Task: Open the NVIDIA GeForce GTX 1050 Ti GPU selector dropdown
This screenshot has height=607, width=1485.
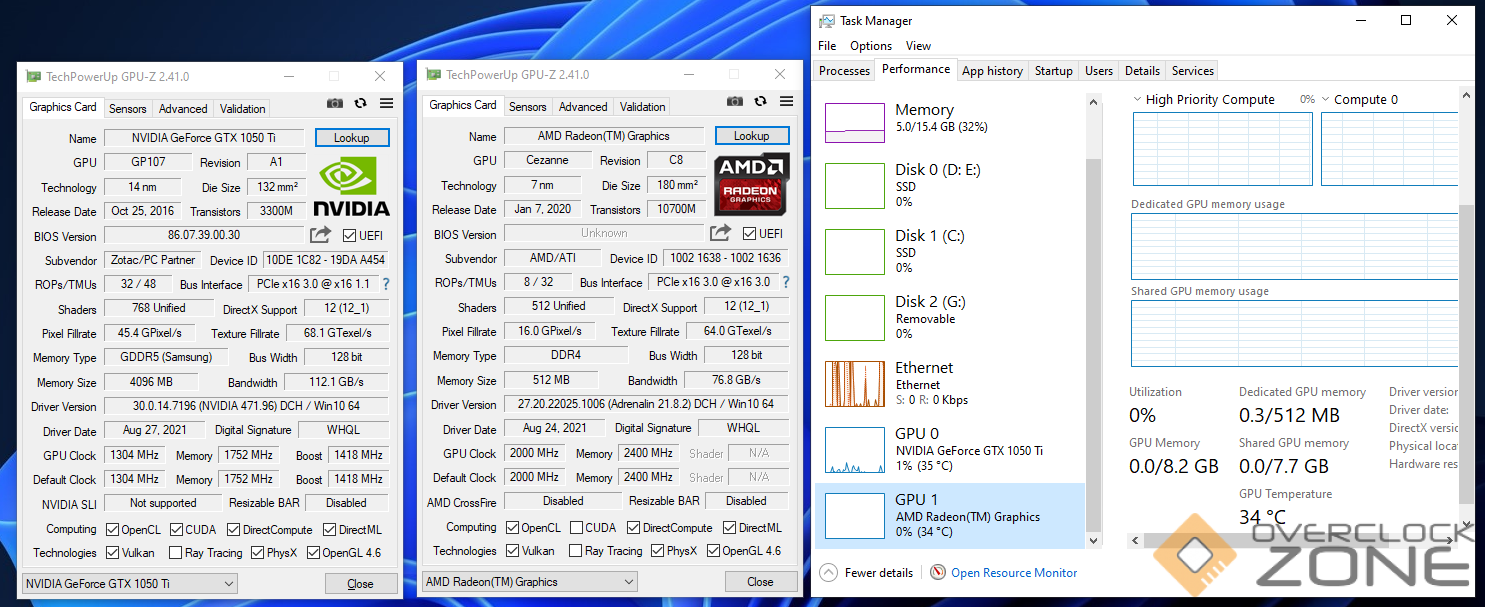Action: [129, 584]
